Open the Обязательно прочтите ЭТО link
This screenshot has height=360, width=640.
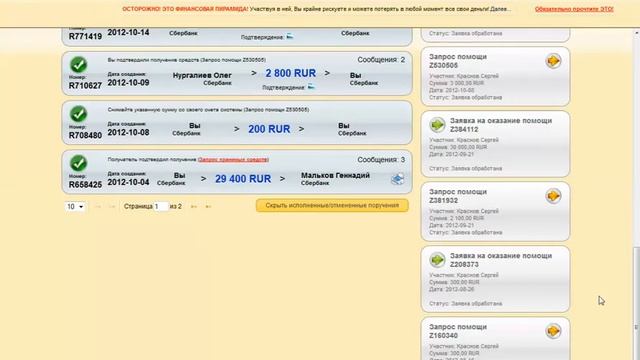point(574,9)
